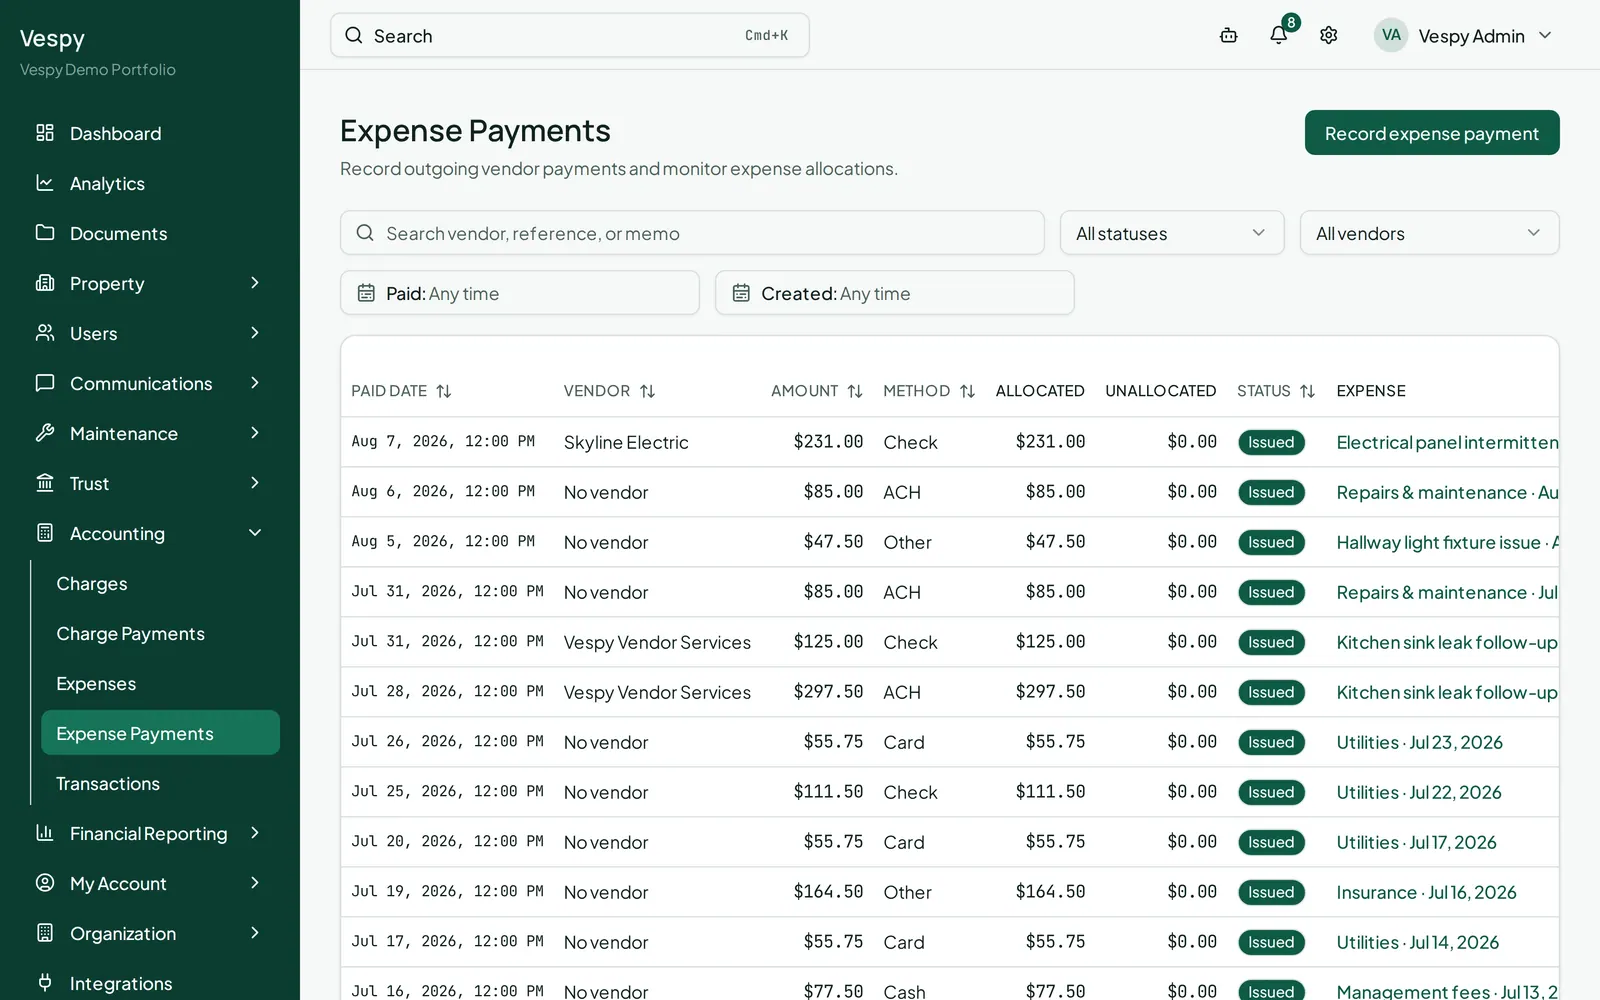
Task: Click the Integrations plug icon in sidebar
Action: point(45,983)
